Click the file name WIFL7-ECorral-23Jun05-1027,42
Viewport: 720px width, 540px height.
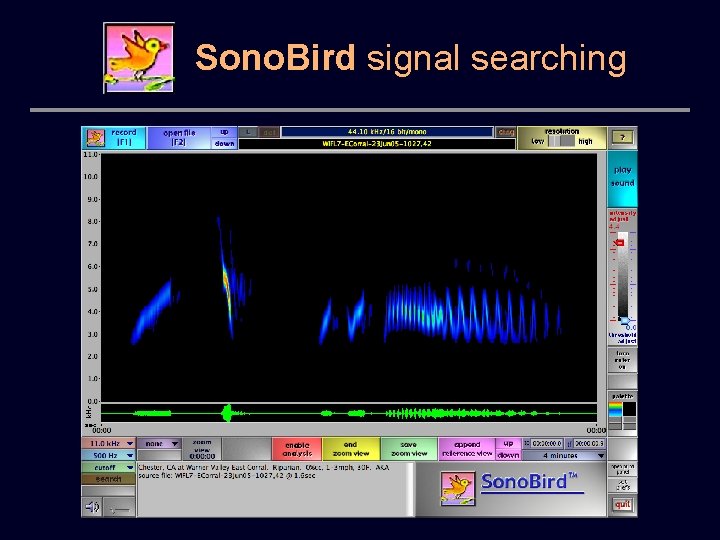click(x=377, y=144)
